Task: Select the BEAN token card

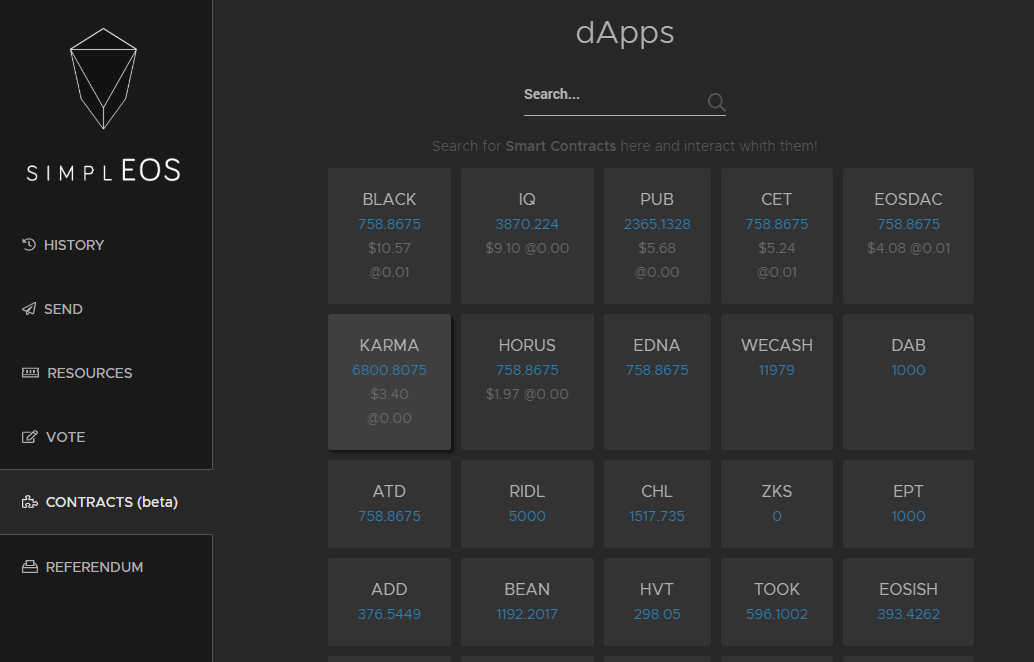Action: (x=527, y=601)
